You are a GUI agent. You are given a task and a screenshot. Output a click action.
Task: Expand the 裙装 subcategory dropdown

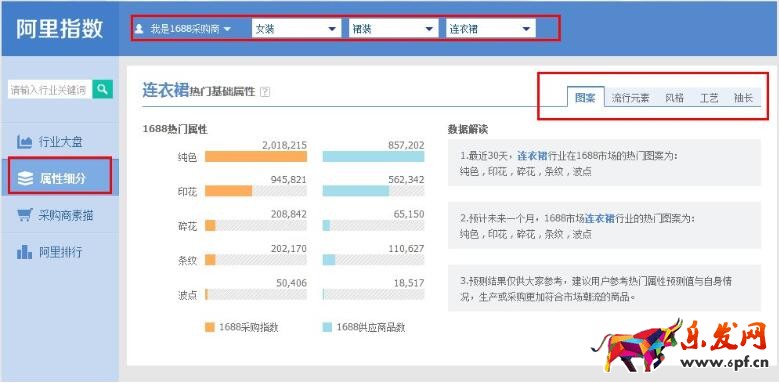pos(393,29)
